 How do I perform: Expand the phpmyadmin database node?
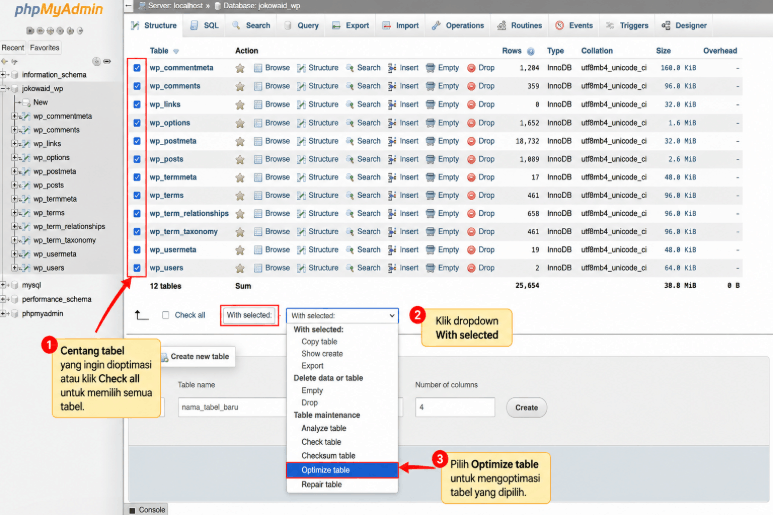click(x=3, y=313)
